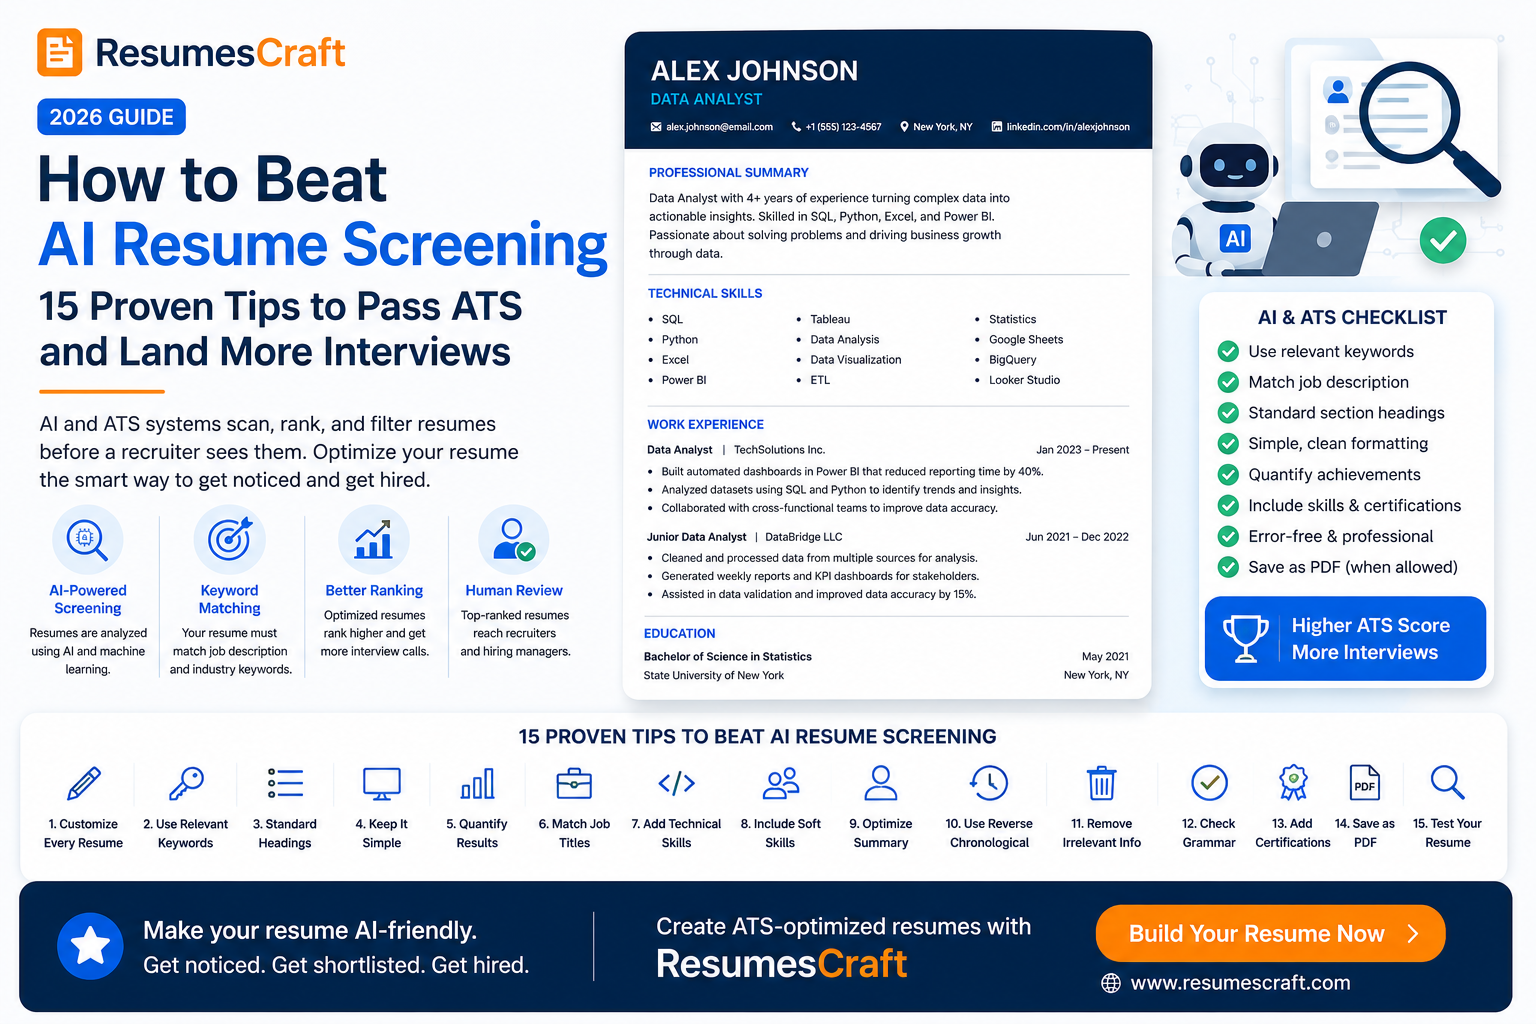Screen dimensions: 1536x1024
Task: Click the check beside Use relevant keywords
Action: click(1228, 351)
